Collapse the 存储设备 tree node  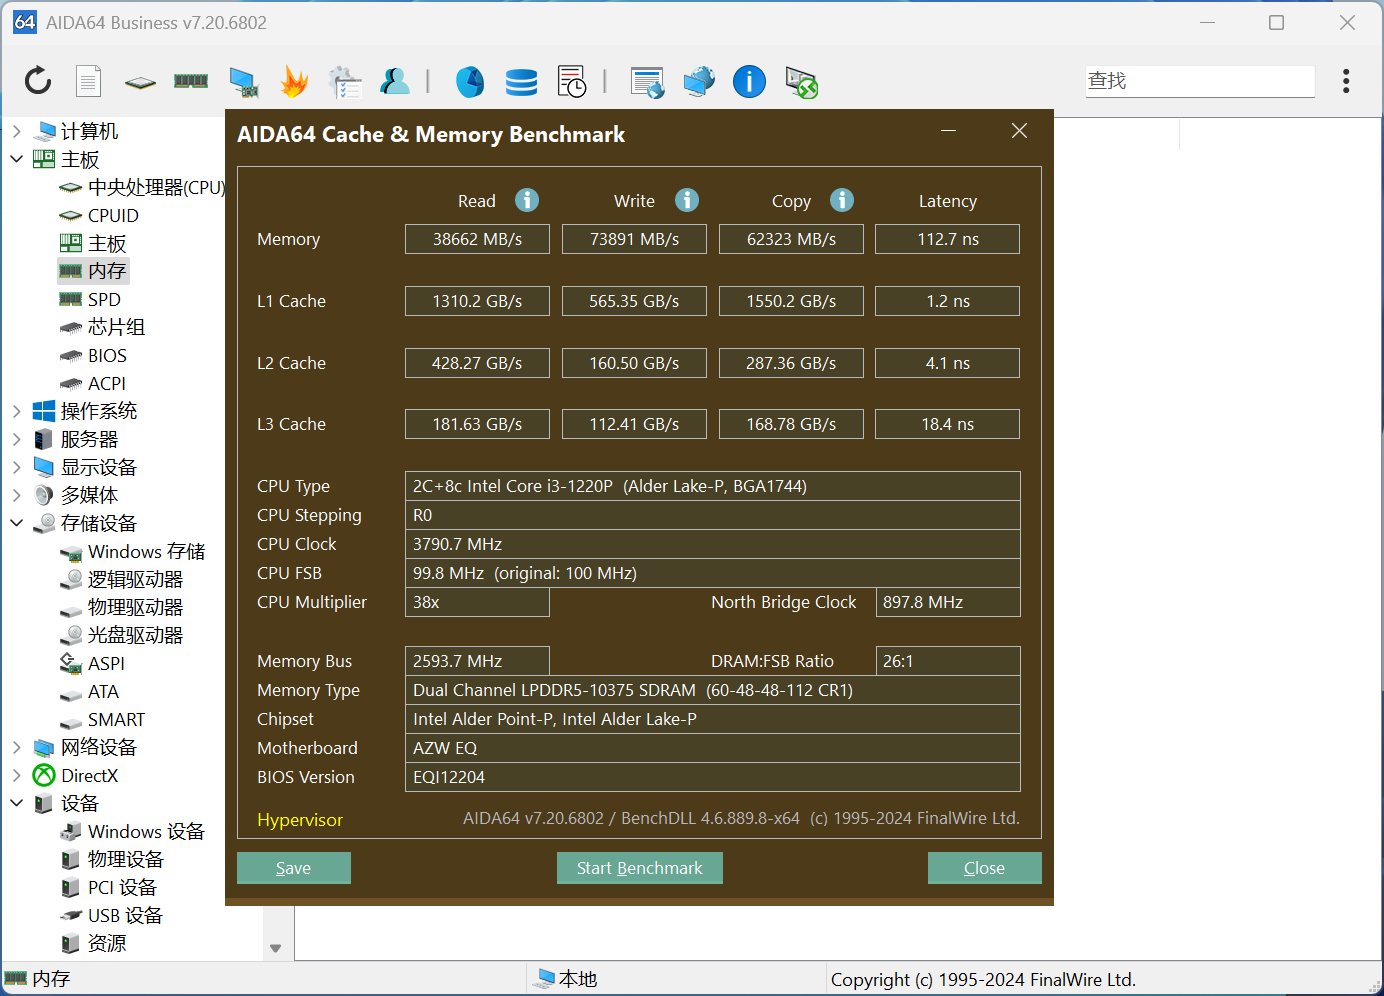[17, 523]
